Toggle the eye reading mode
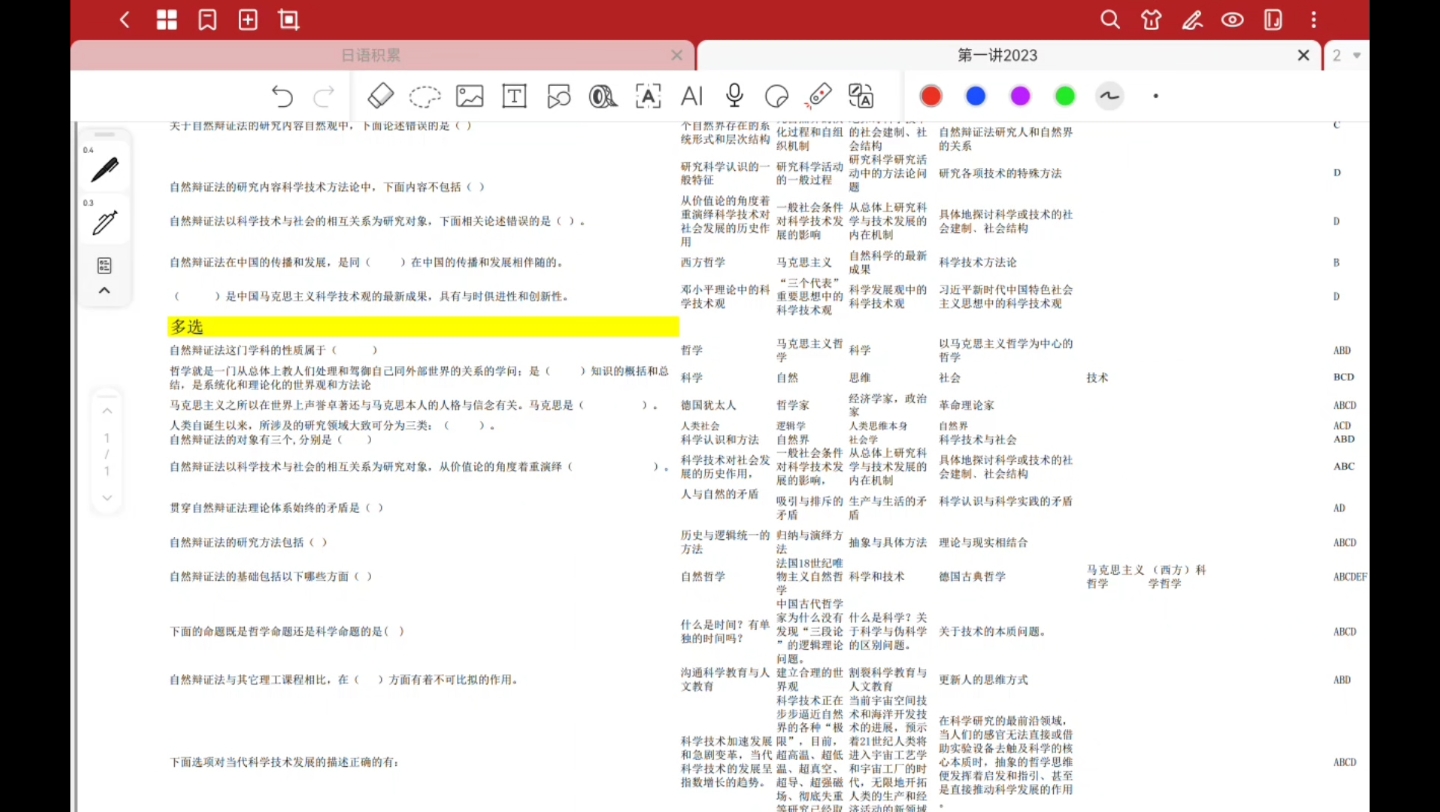The width and height of the screenshot is (1440, 812). click(x=1232, y=20)
